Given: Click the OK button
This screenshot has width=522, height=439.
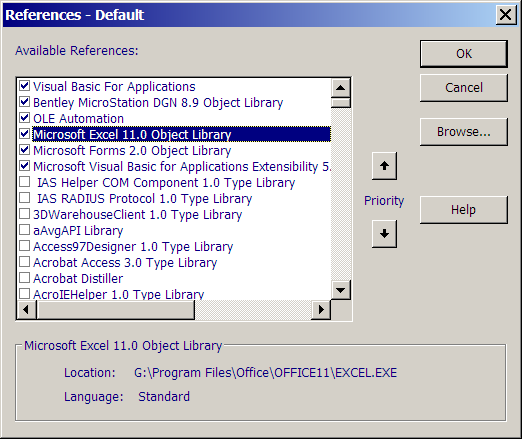Looking at the screenshot, I should click(x=464, y=54).
